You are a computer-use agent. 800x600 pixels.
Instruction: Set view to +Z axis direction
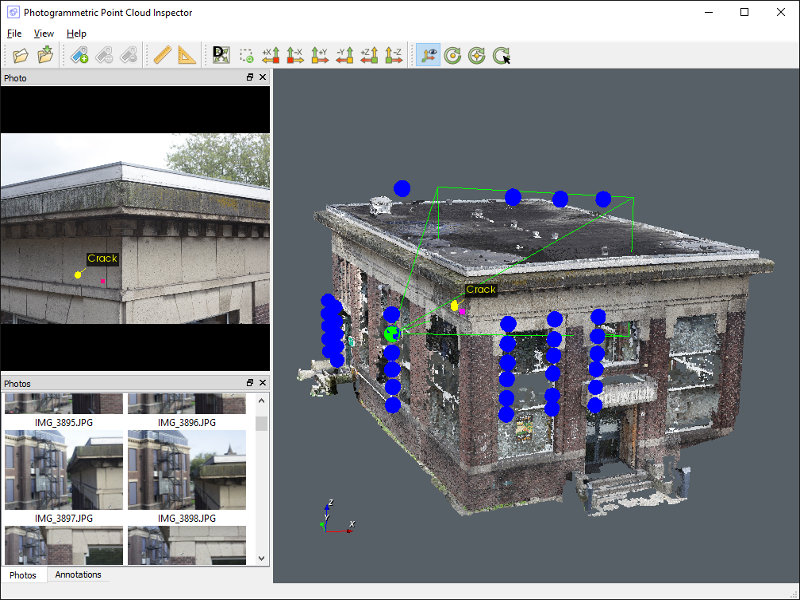click(369, 55)
